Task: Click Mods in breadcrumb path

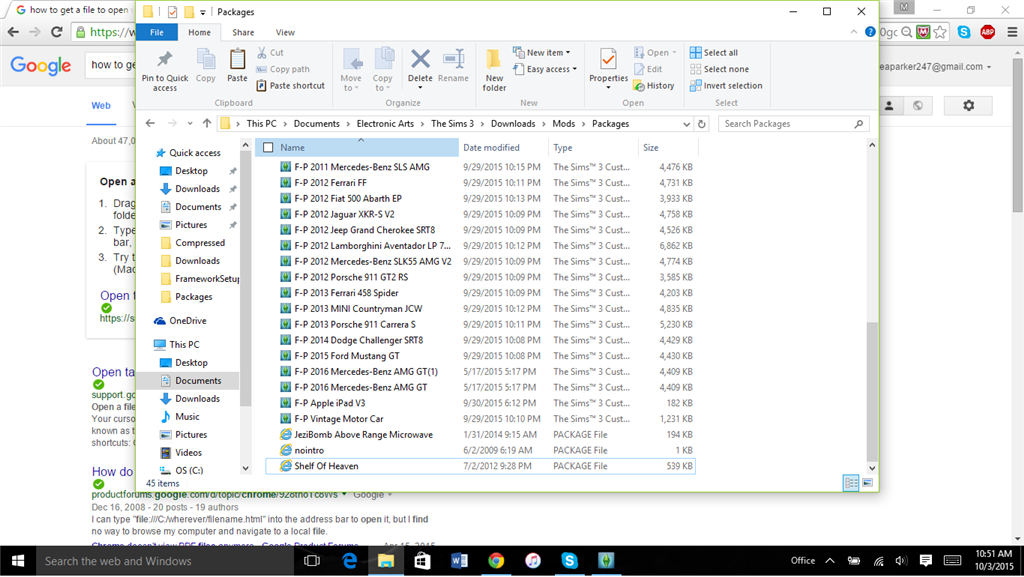Action: [x=563, y=123]
